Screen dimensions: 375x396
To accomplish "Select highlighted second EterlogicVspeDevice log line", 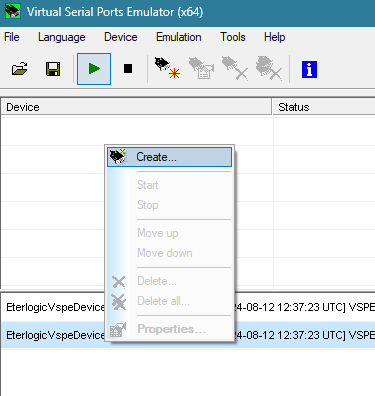I will [x=188, y=335].
